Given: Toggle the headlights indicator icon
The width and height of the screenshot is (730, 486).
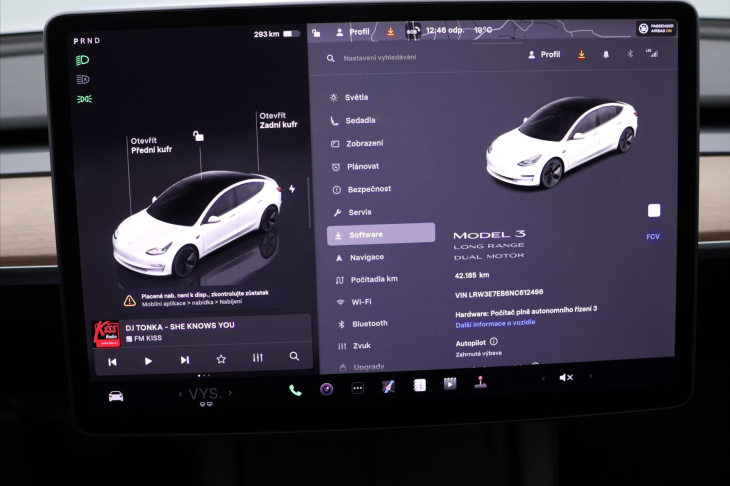Looking at the screenshot, I should 83,60.
